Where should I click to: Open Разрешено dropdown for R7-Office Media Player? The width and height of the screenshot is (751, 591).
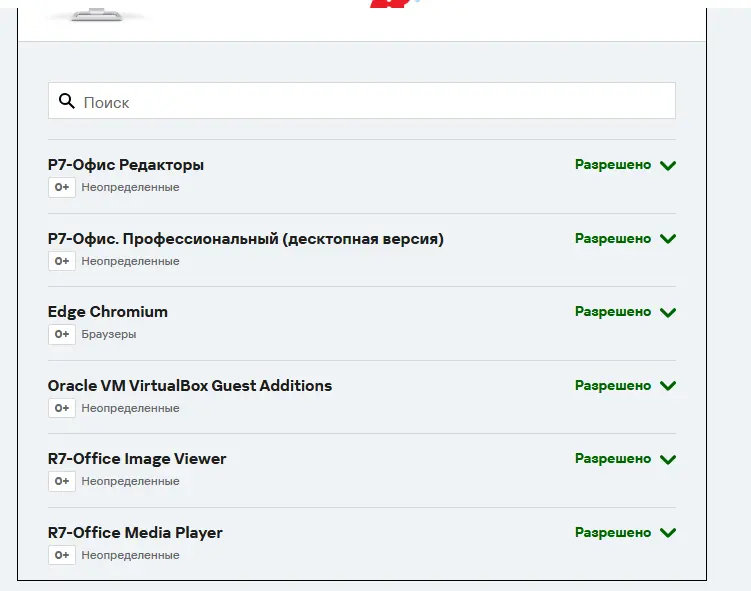pyautogui.click(x=613, y=533)
